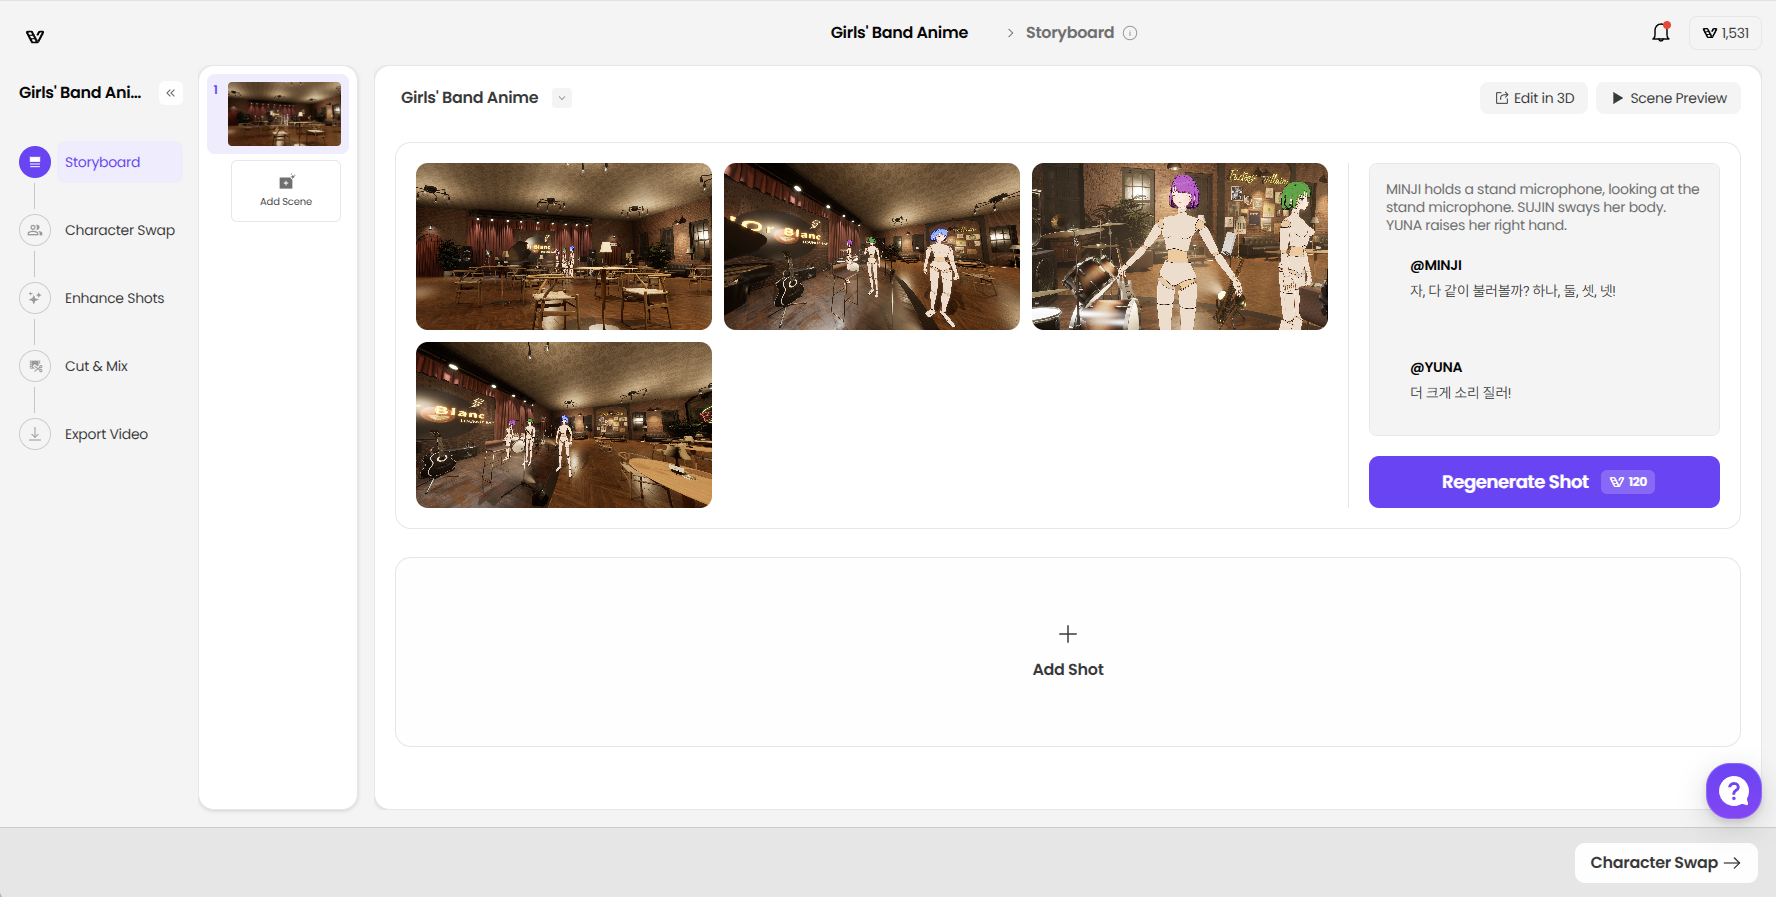Viewport: 1776px width, 897px height.
Task: Open Edit in 3D
Action: pos(1534,98)
